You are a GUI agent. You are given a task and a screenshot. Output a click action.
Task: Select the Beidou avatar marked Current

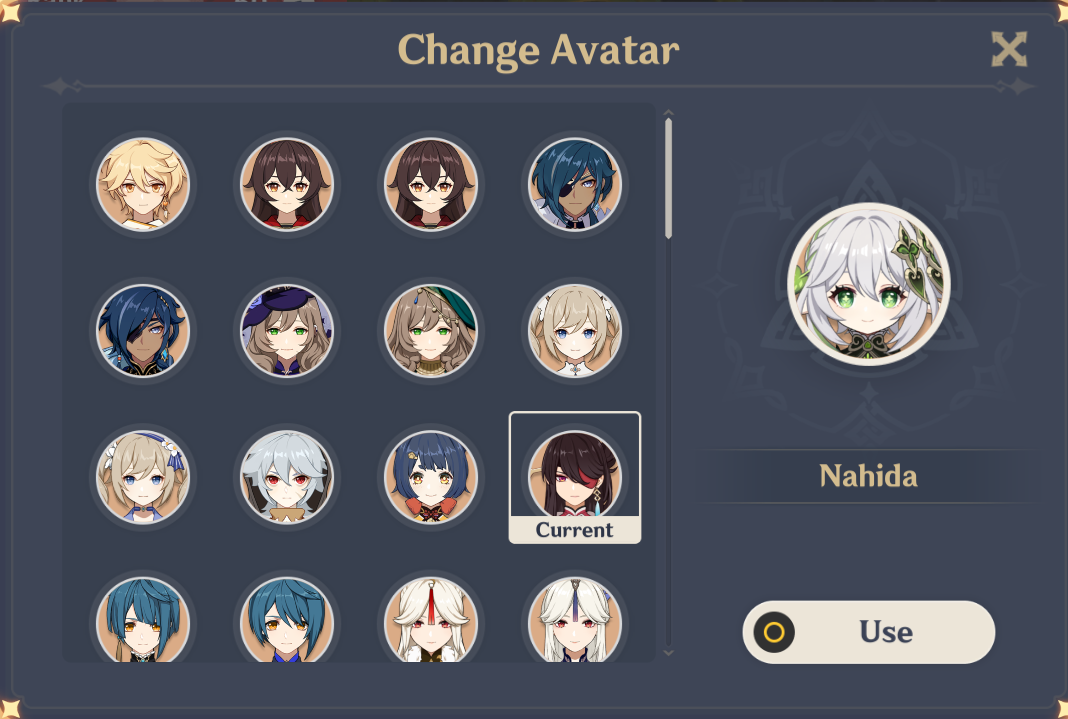(x=575, y=470)
